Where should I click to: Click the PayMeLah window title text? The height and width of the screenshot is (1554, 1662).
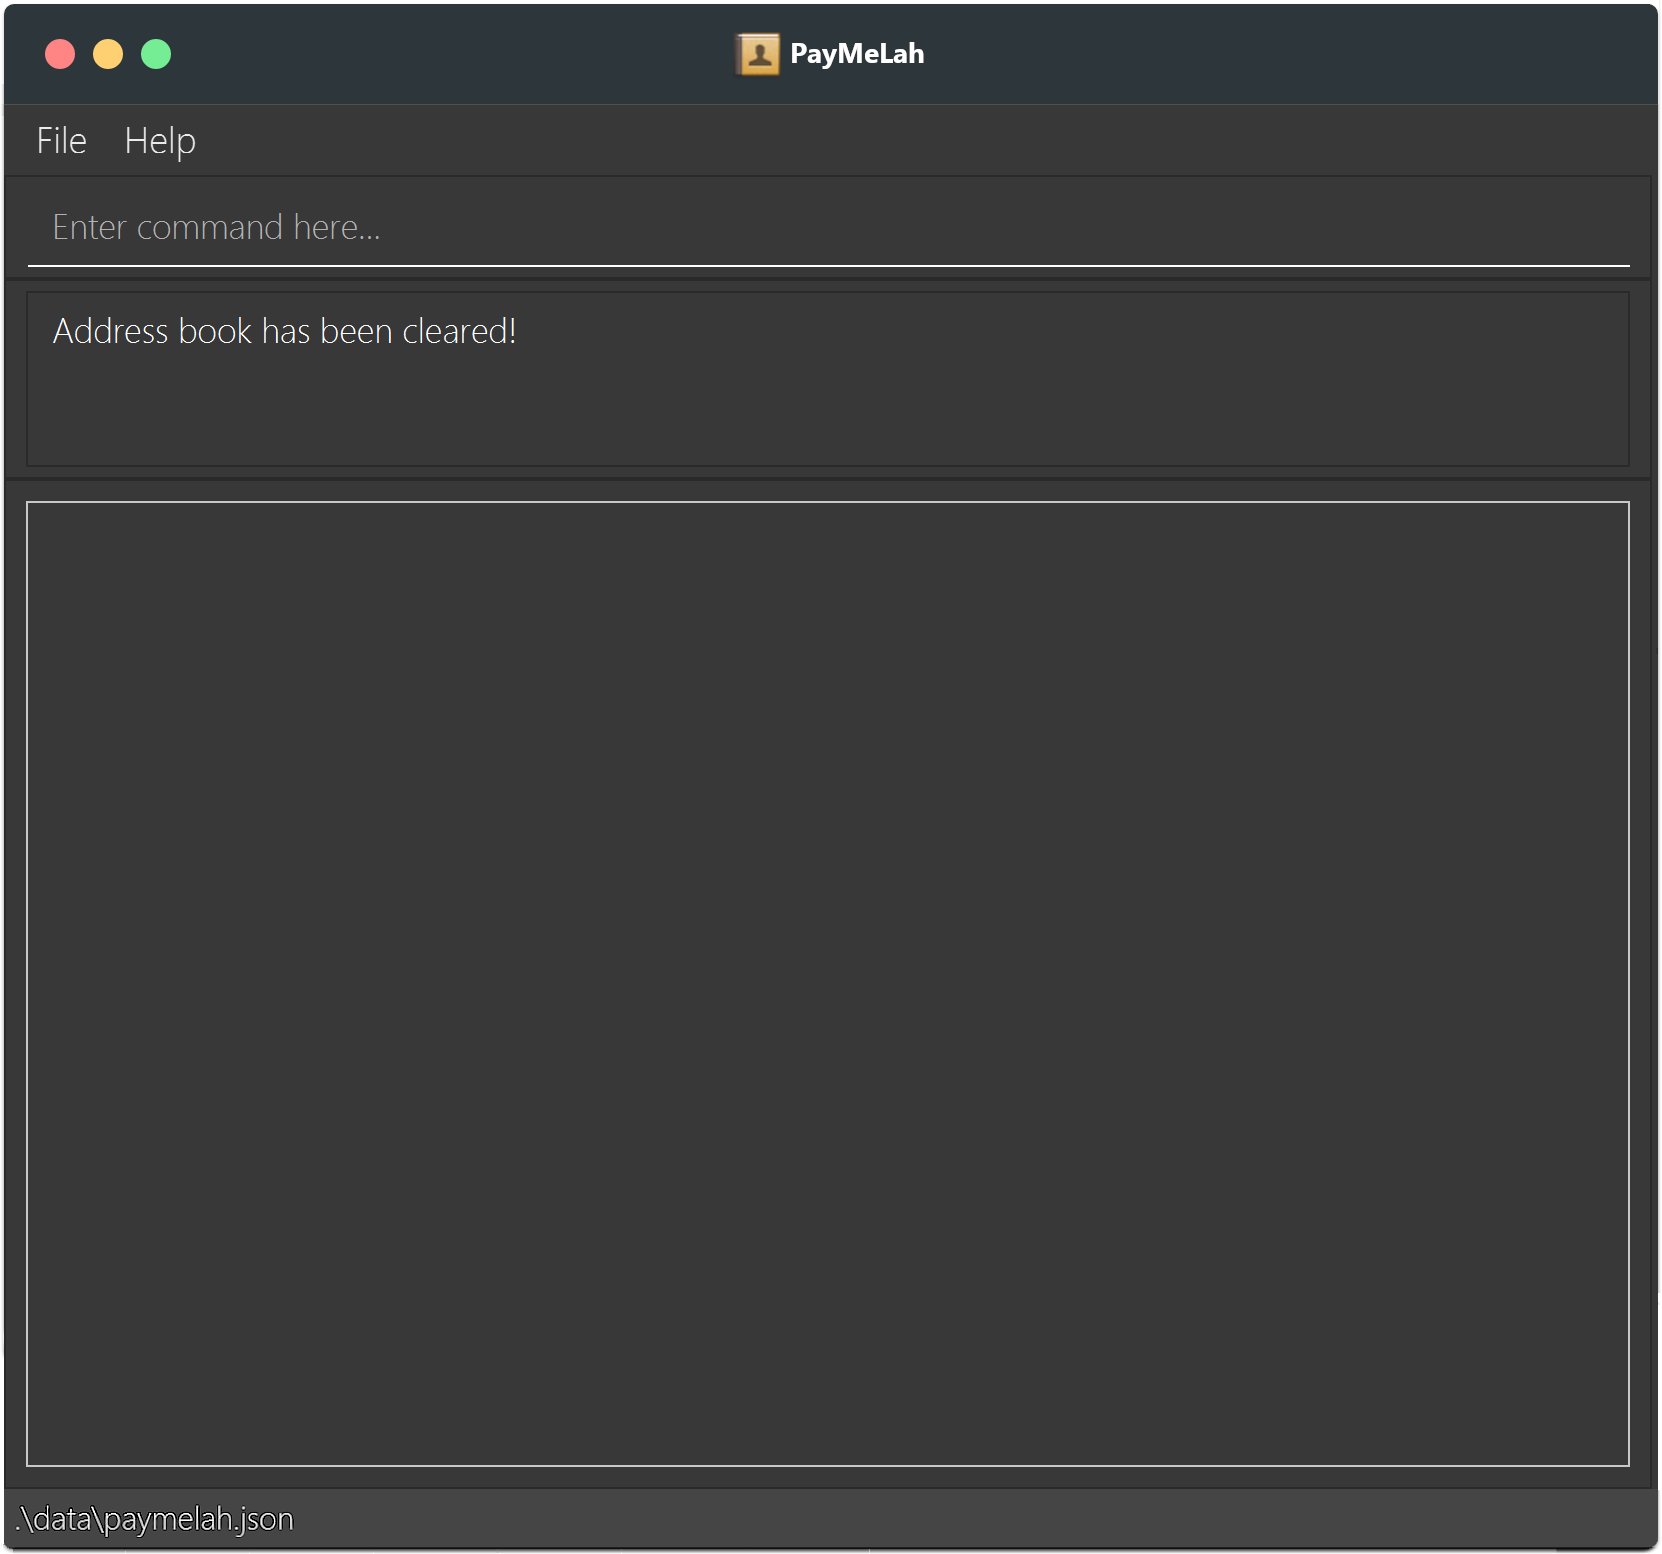point(857,54)
